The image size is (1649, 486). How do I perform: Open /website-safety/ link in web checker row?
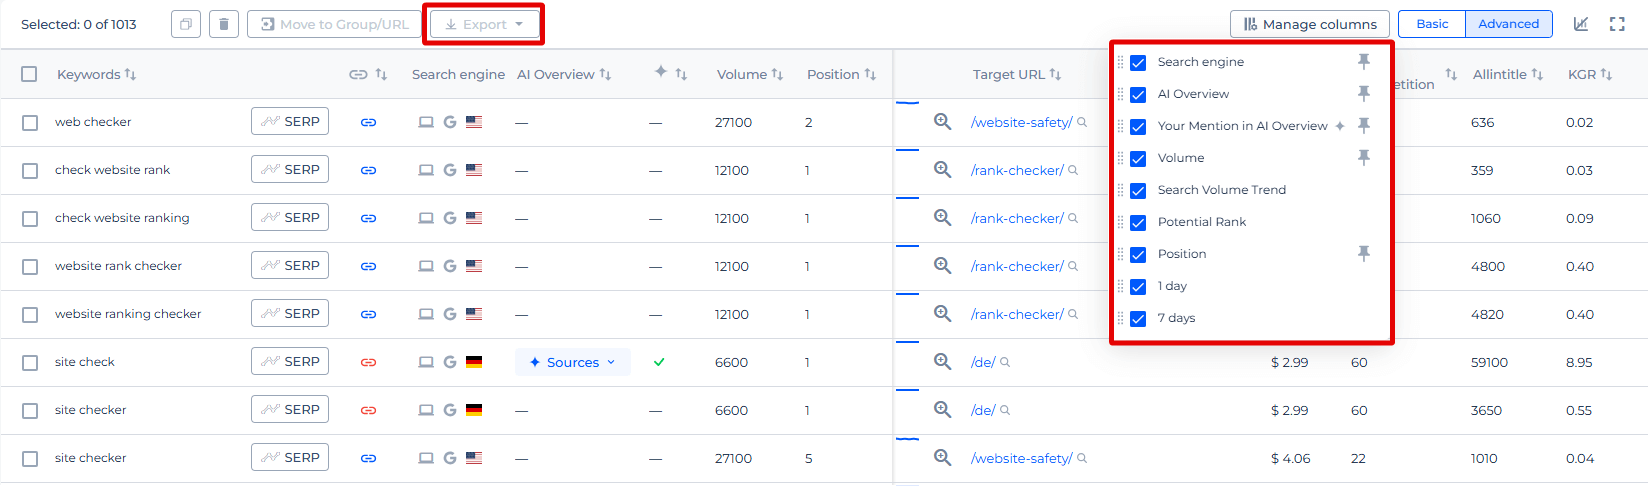pyautogui.click(x=1021, y=122)
